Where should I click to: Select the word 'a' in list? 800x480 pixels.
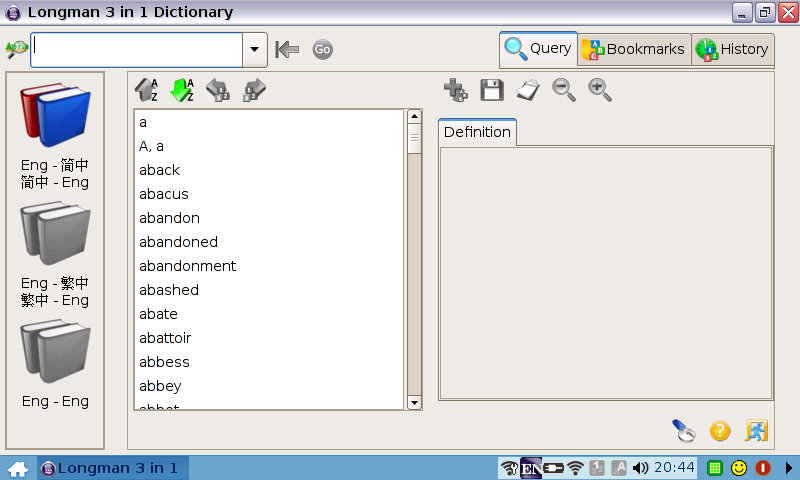(269, 122)
